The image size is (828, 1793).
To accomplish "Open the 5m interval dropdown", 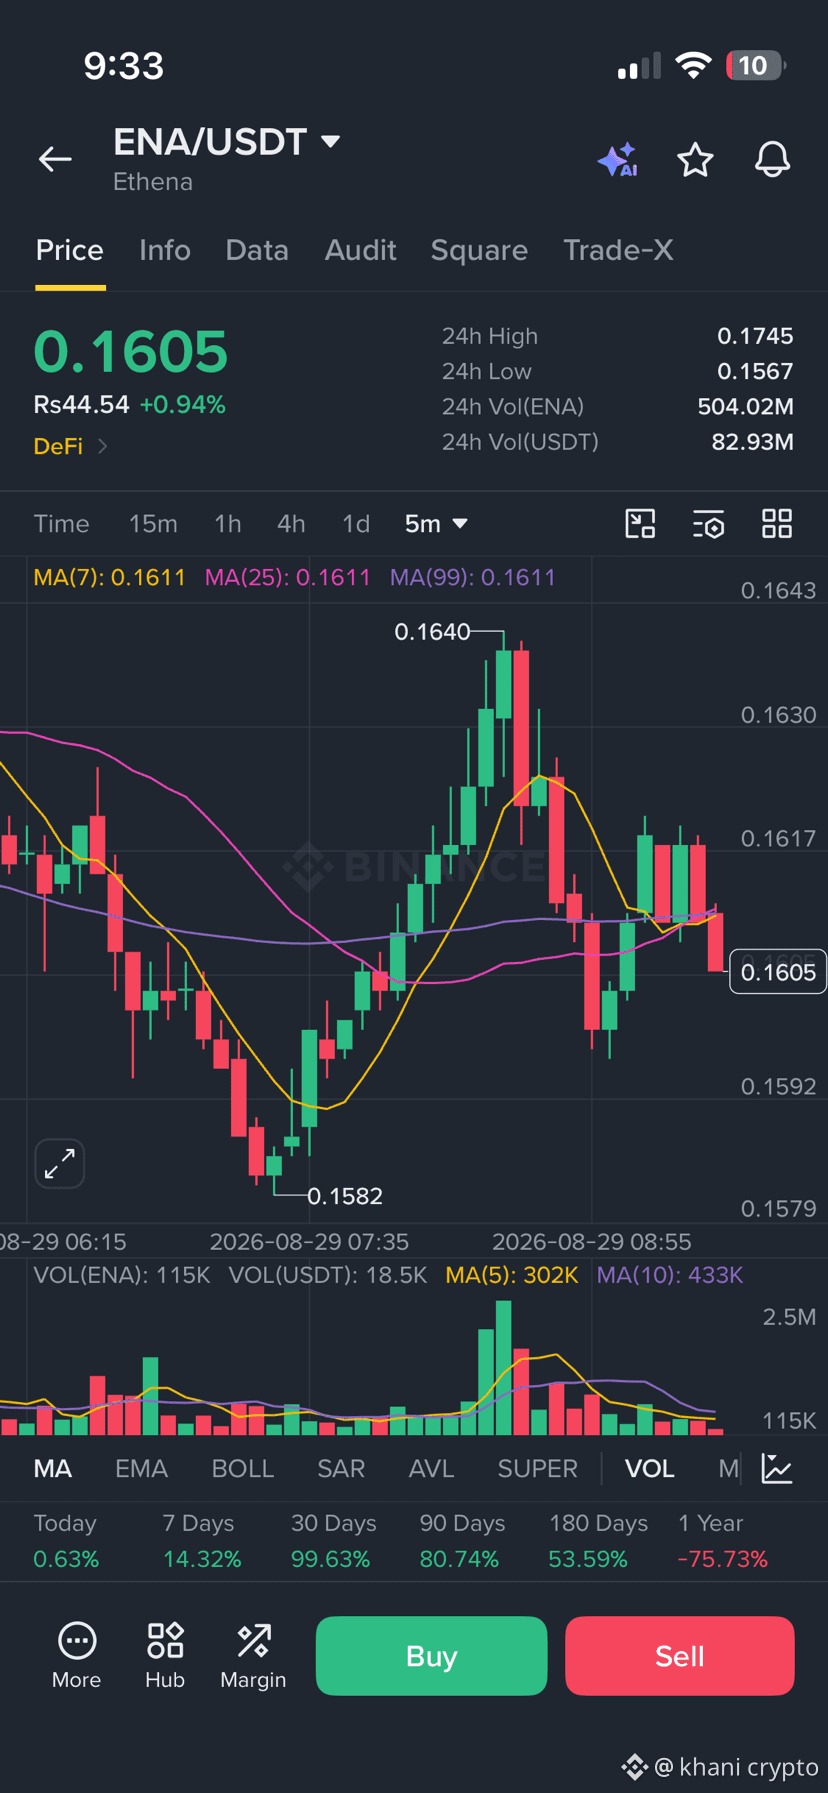I will tap(436, 524).
